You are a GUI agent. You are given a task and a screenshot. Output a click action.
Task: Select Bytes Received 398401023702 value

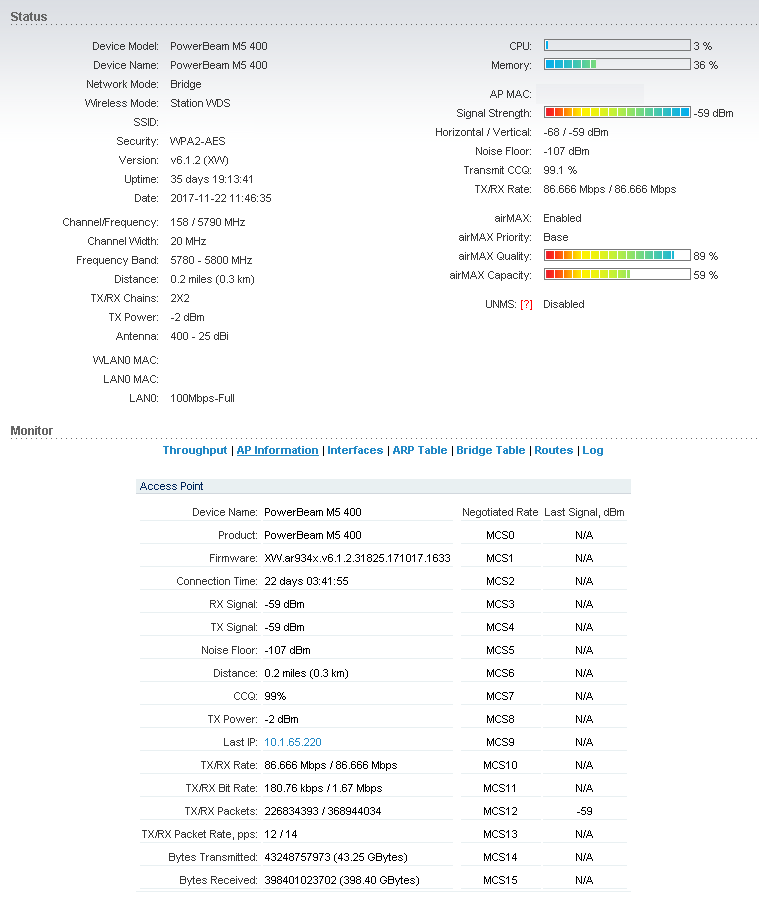341,880
